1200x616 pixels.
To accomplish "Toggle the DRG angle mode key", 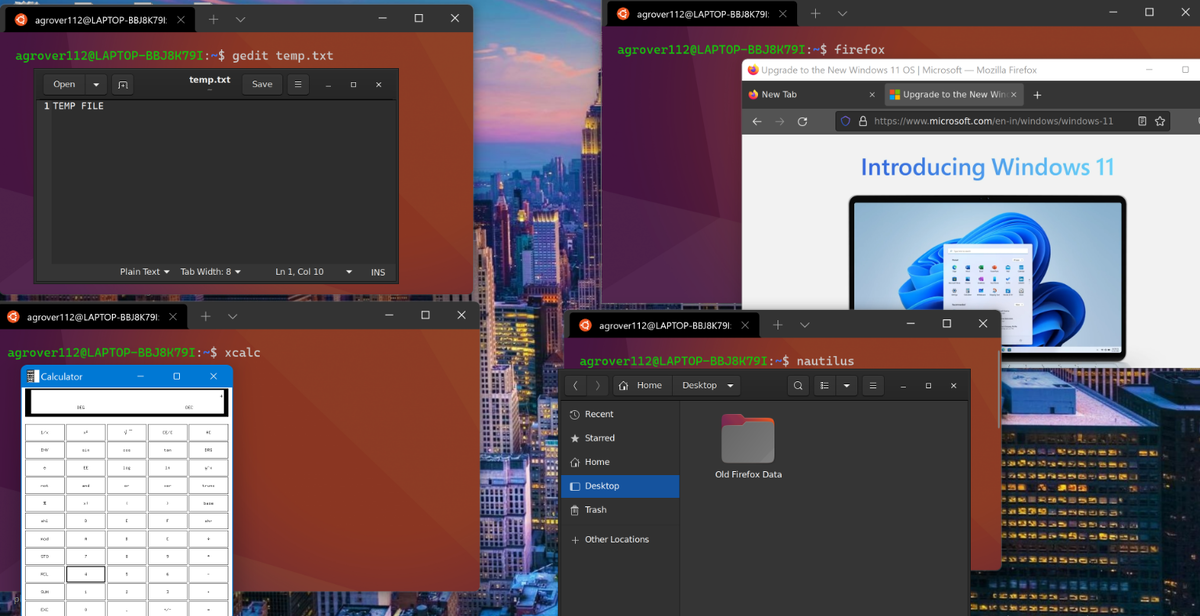I will 208,450.
